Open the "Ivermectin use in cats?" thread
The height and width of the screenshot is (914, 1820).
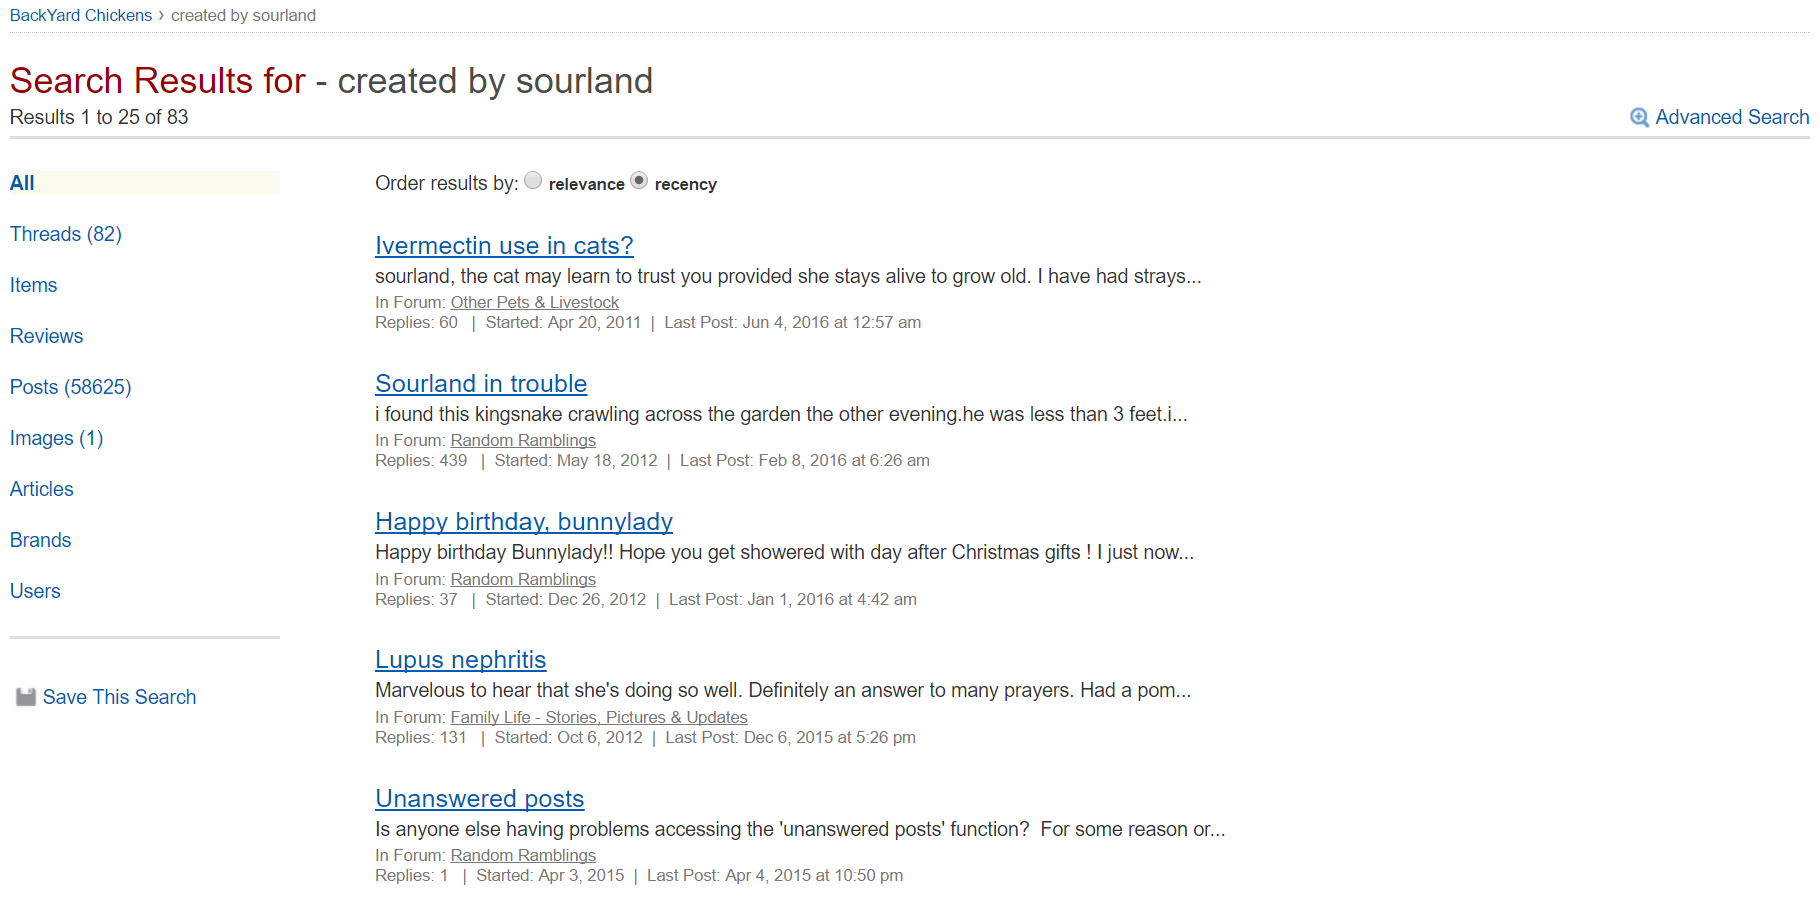pyautogui.click(x=504, y=246)
